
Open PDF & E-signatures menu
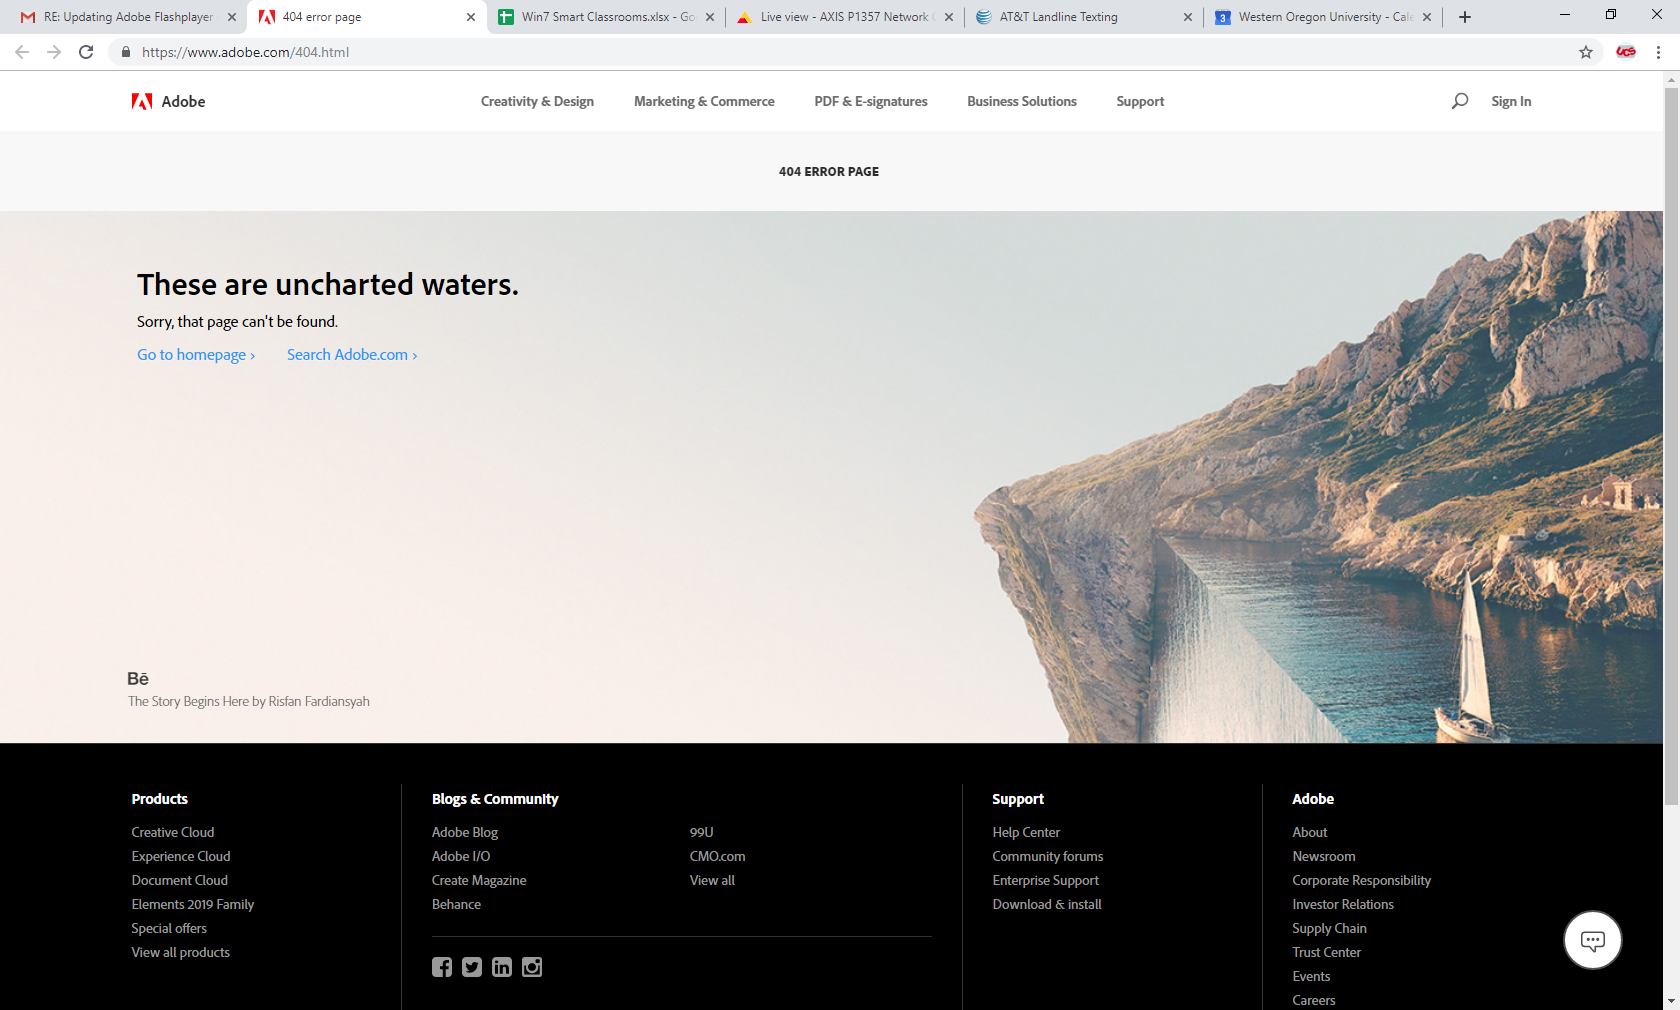click(871, 101)
